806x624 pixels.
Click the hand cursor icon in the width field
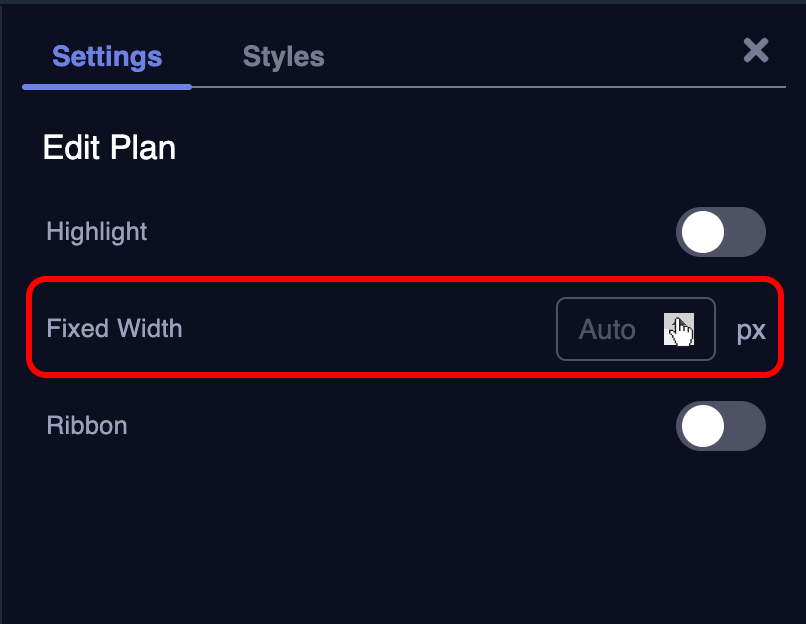680,330
